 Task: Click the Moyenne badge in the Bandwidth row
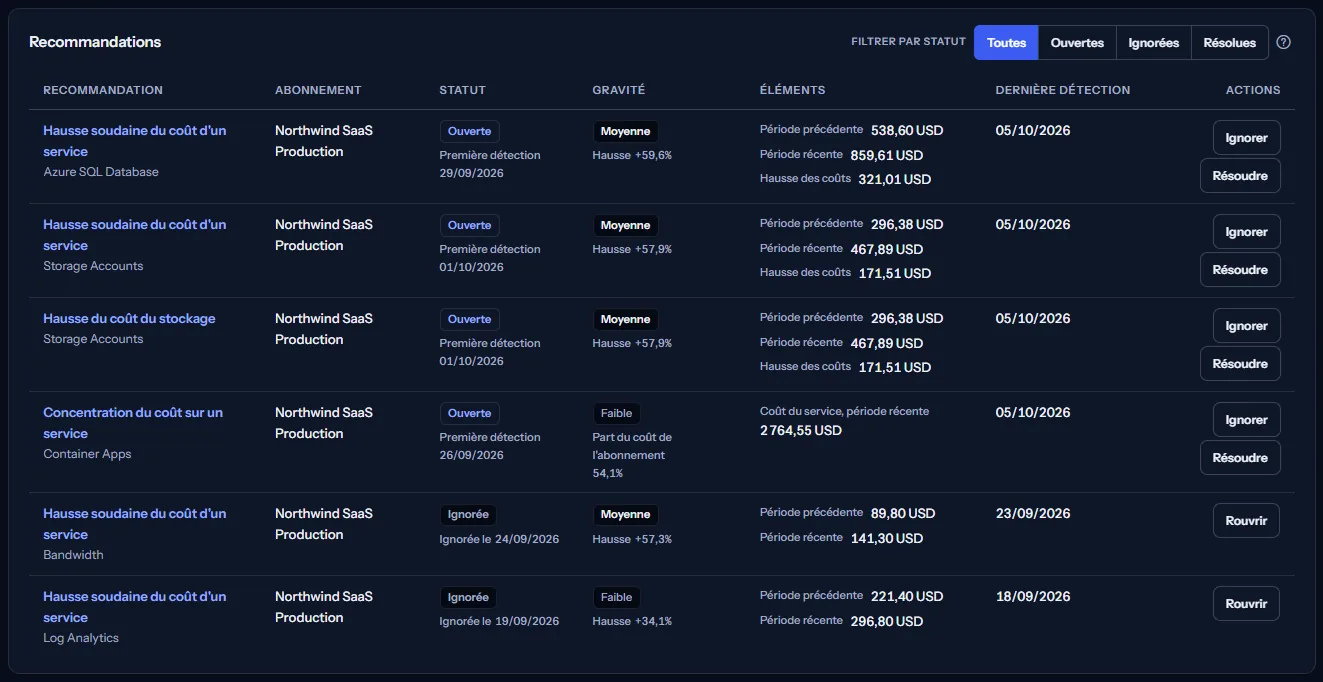point(625,514)
